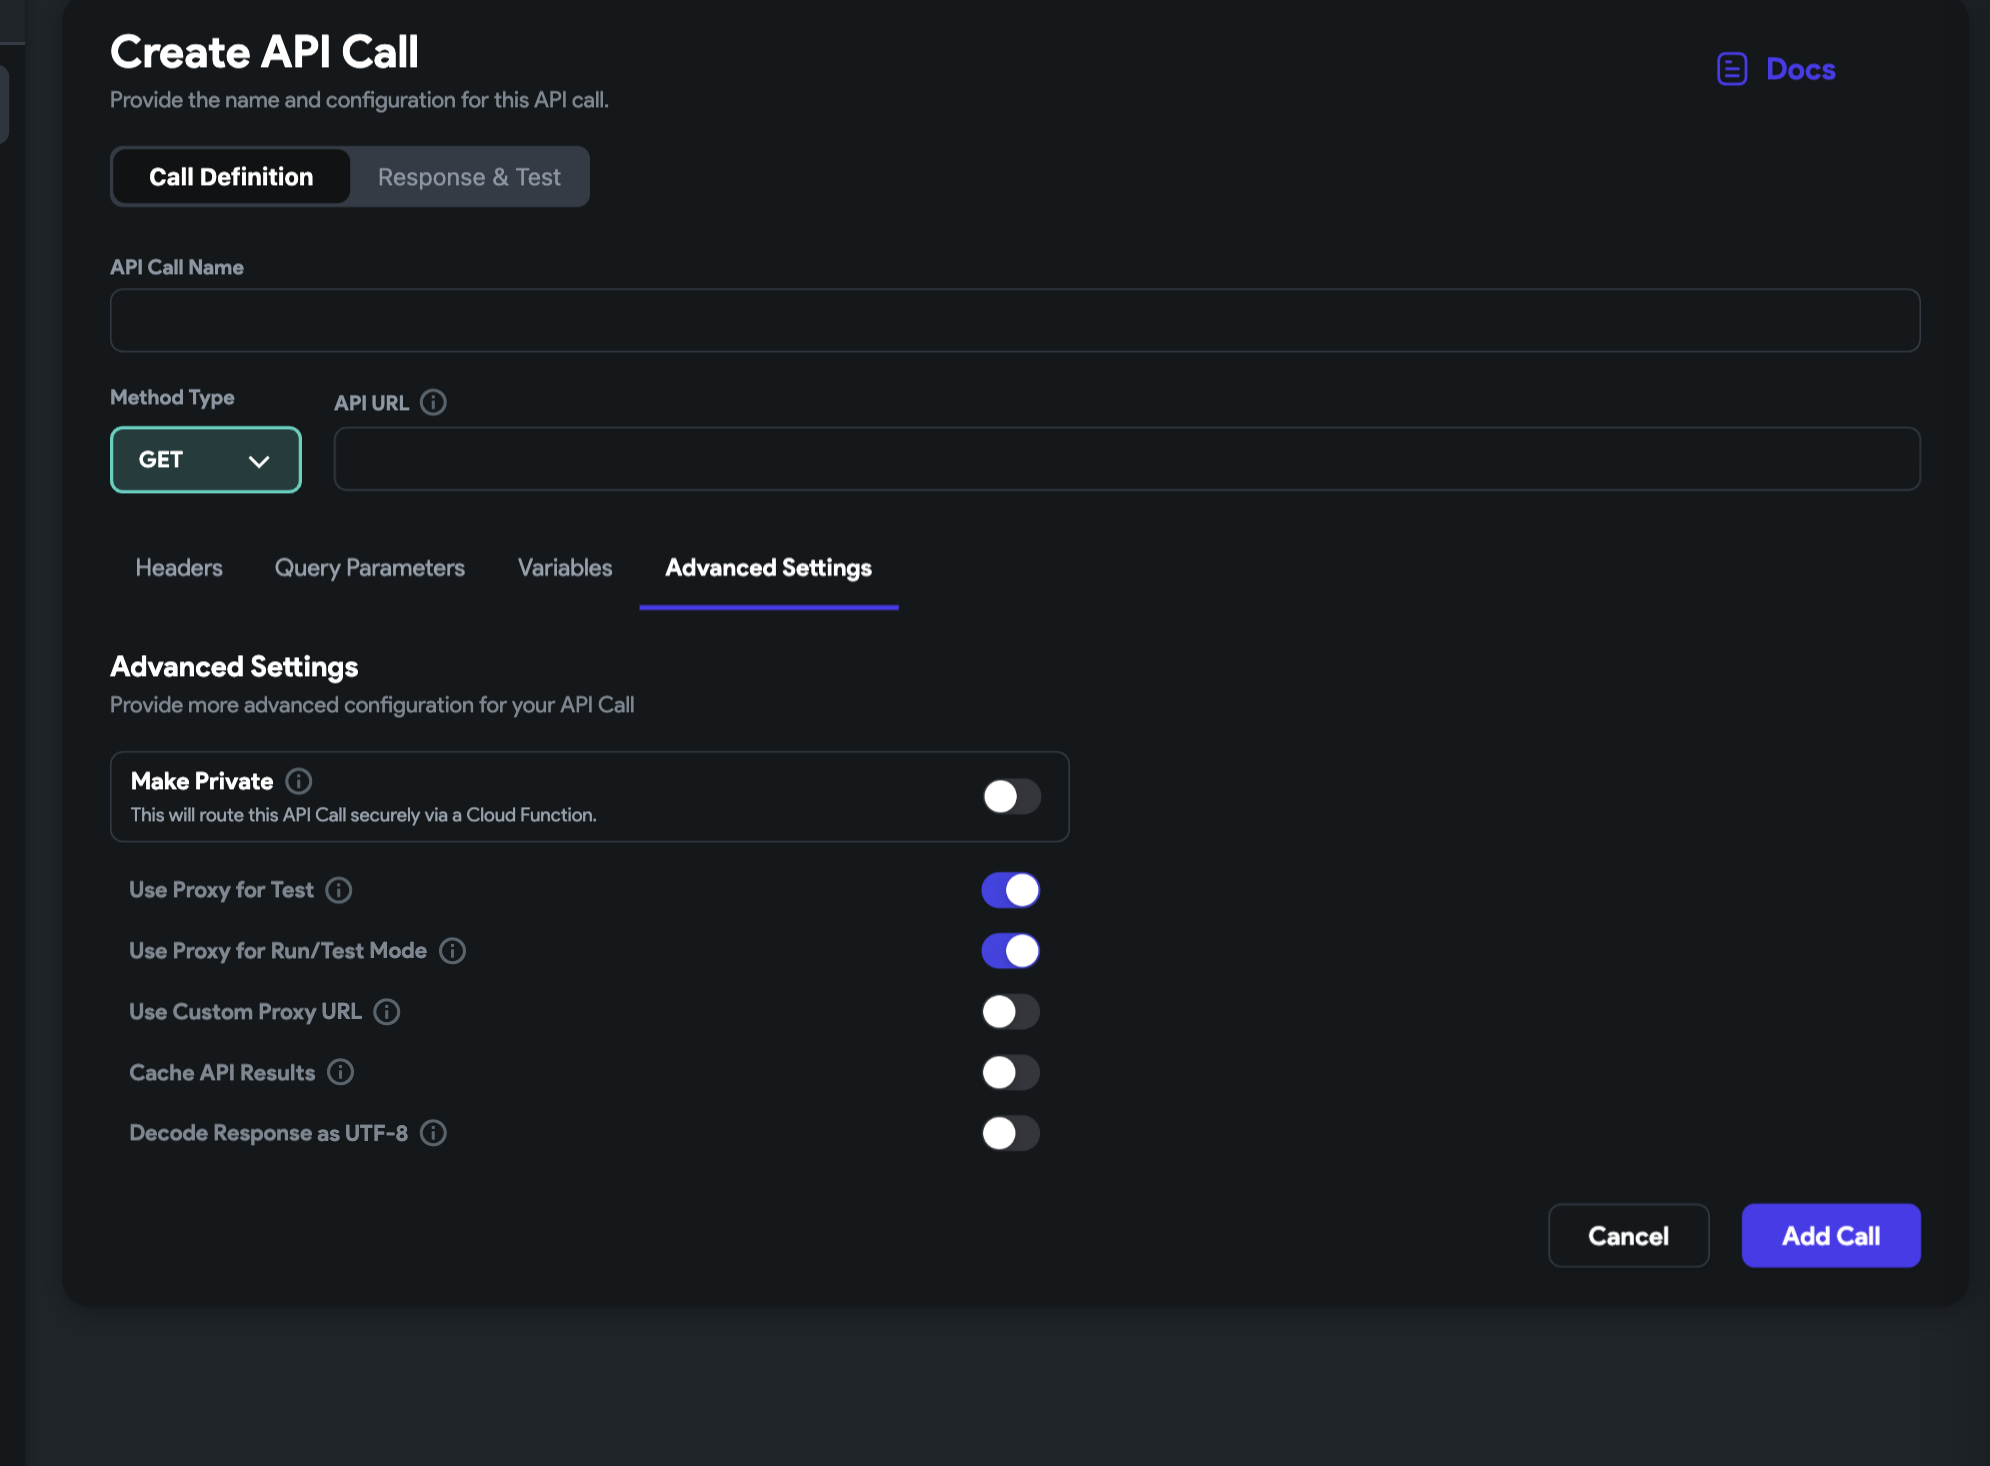Click the Cancel button
The width and height of the screenshot is (1990, 1466).
[x=1628, y=1236]
